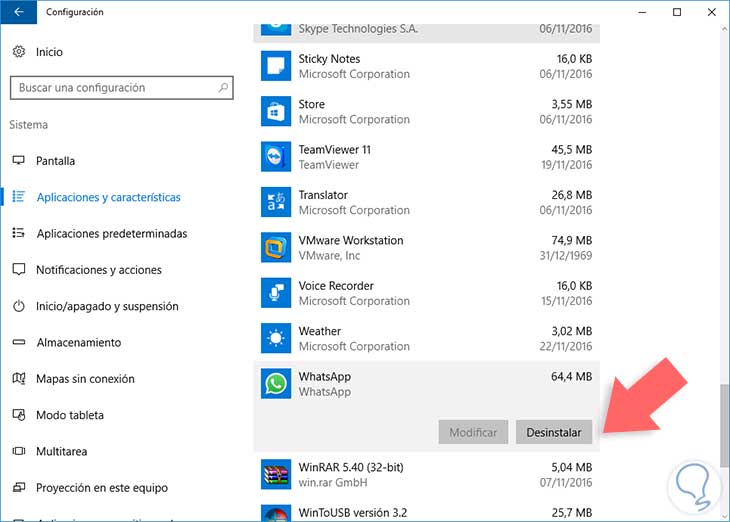Click the Almacenamiento drive icon
This screenshot has width=730, height=522.
click(x=19, y=342)
